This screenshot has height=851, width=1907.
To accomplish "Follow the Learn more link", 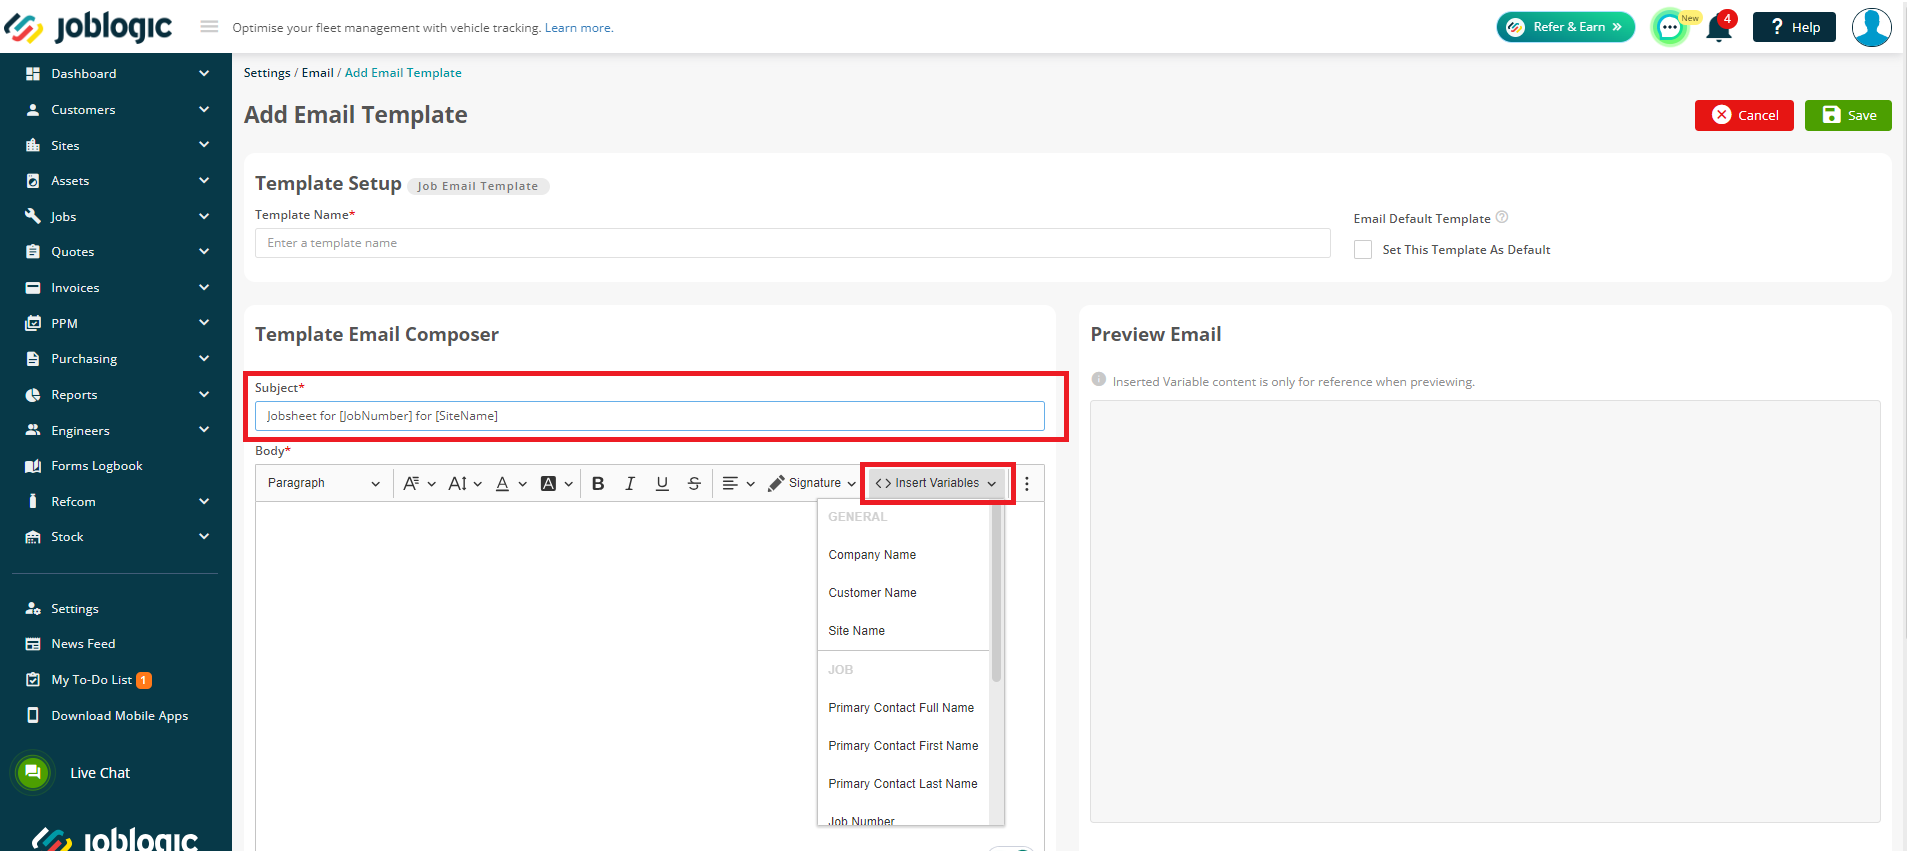I will coord(578,28).
